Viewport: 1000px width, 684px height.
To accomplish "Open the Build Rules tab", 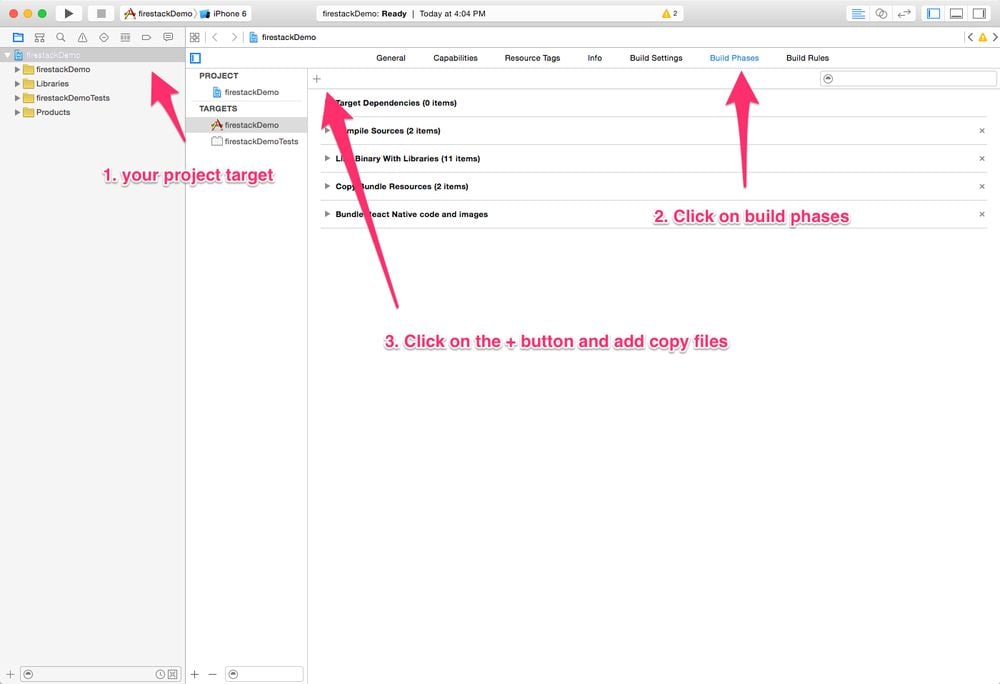I will click(x=807, y=58).
